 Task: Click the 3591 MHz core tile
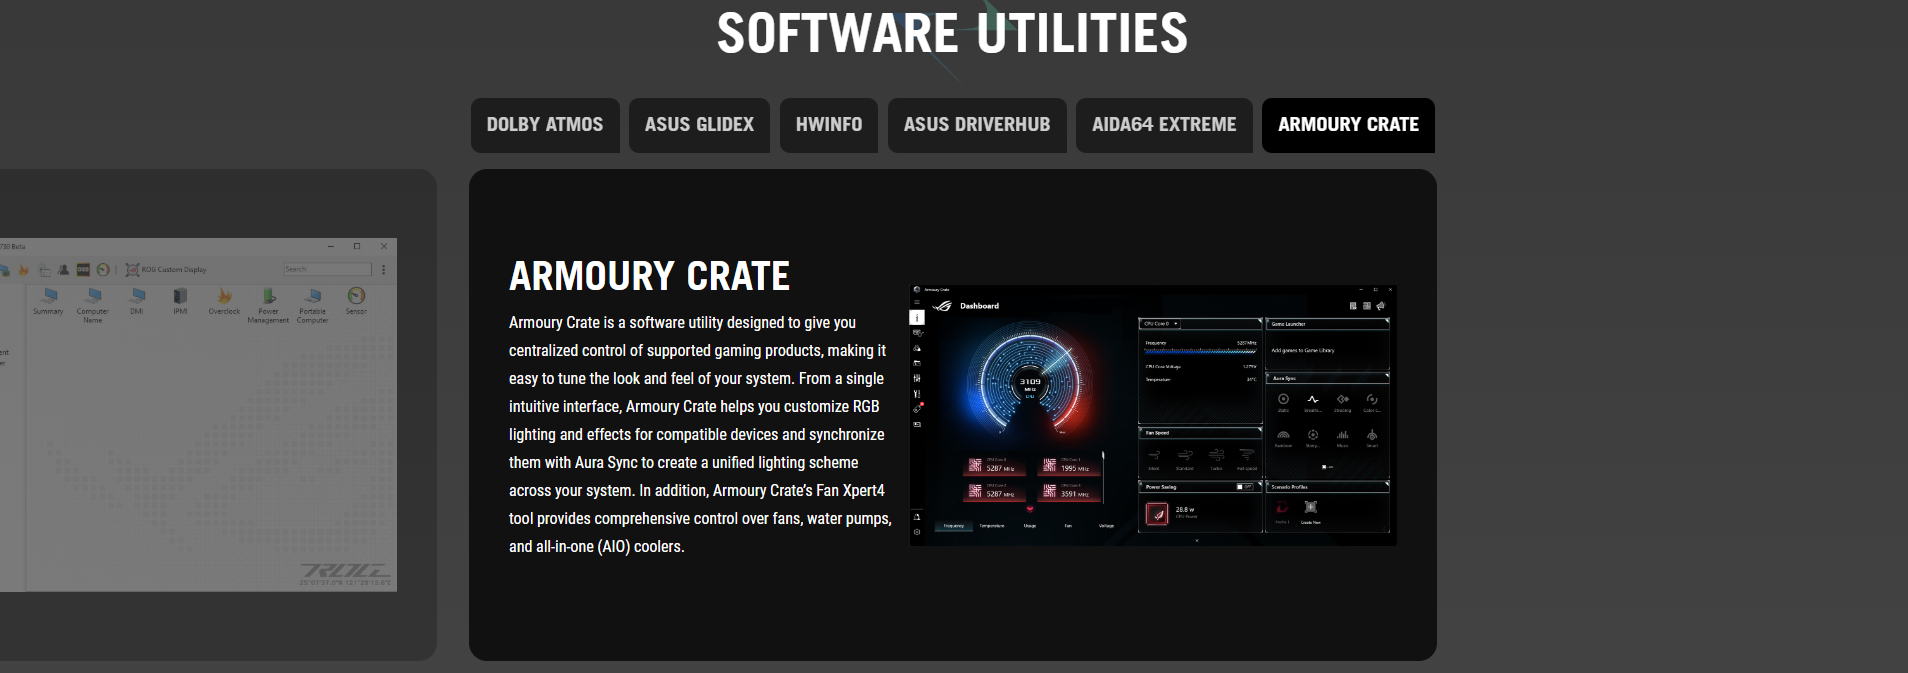[1070, 490]
